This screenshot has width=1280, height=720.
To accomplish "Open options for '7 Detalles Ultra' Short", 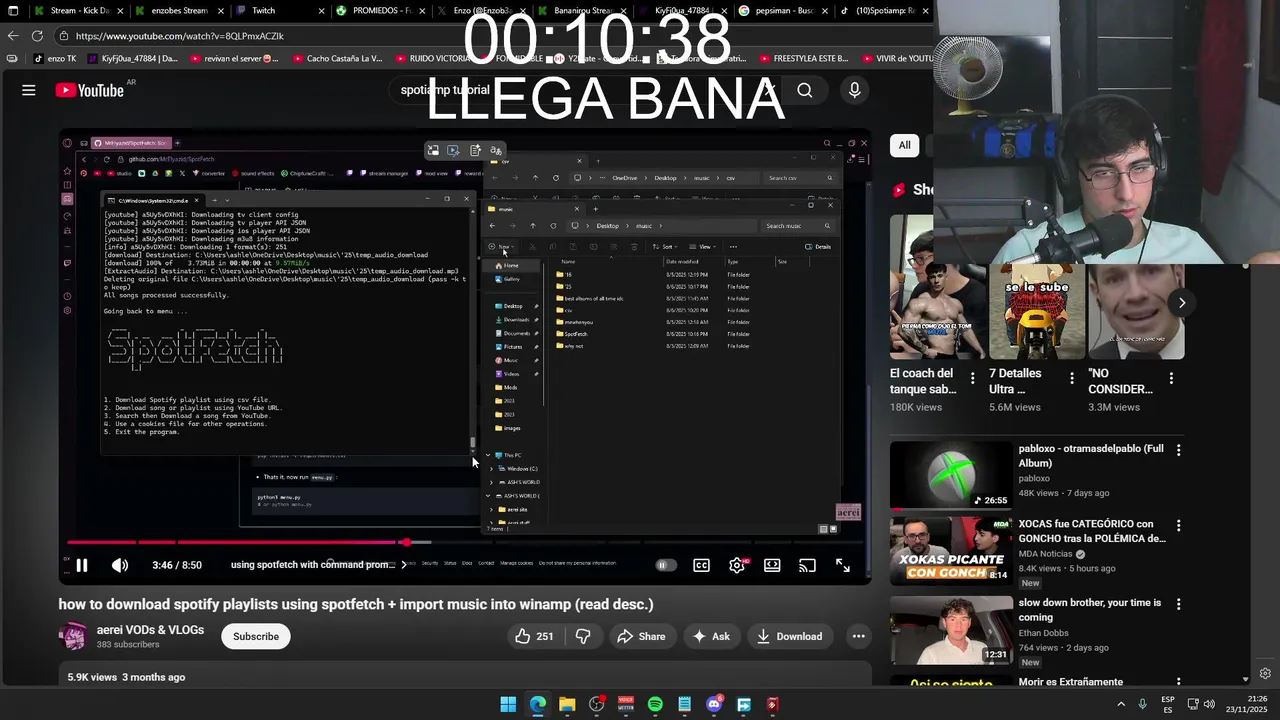I will point(1072,379).
